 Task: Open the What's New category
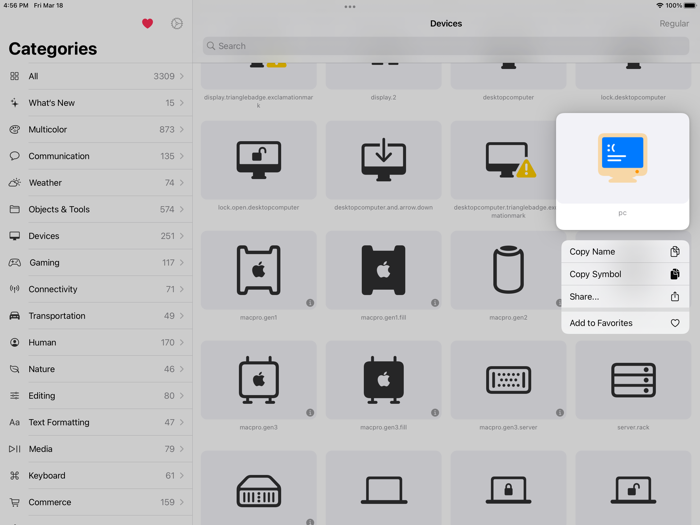pos(96,103)
